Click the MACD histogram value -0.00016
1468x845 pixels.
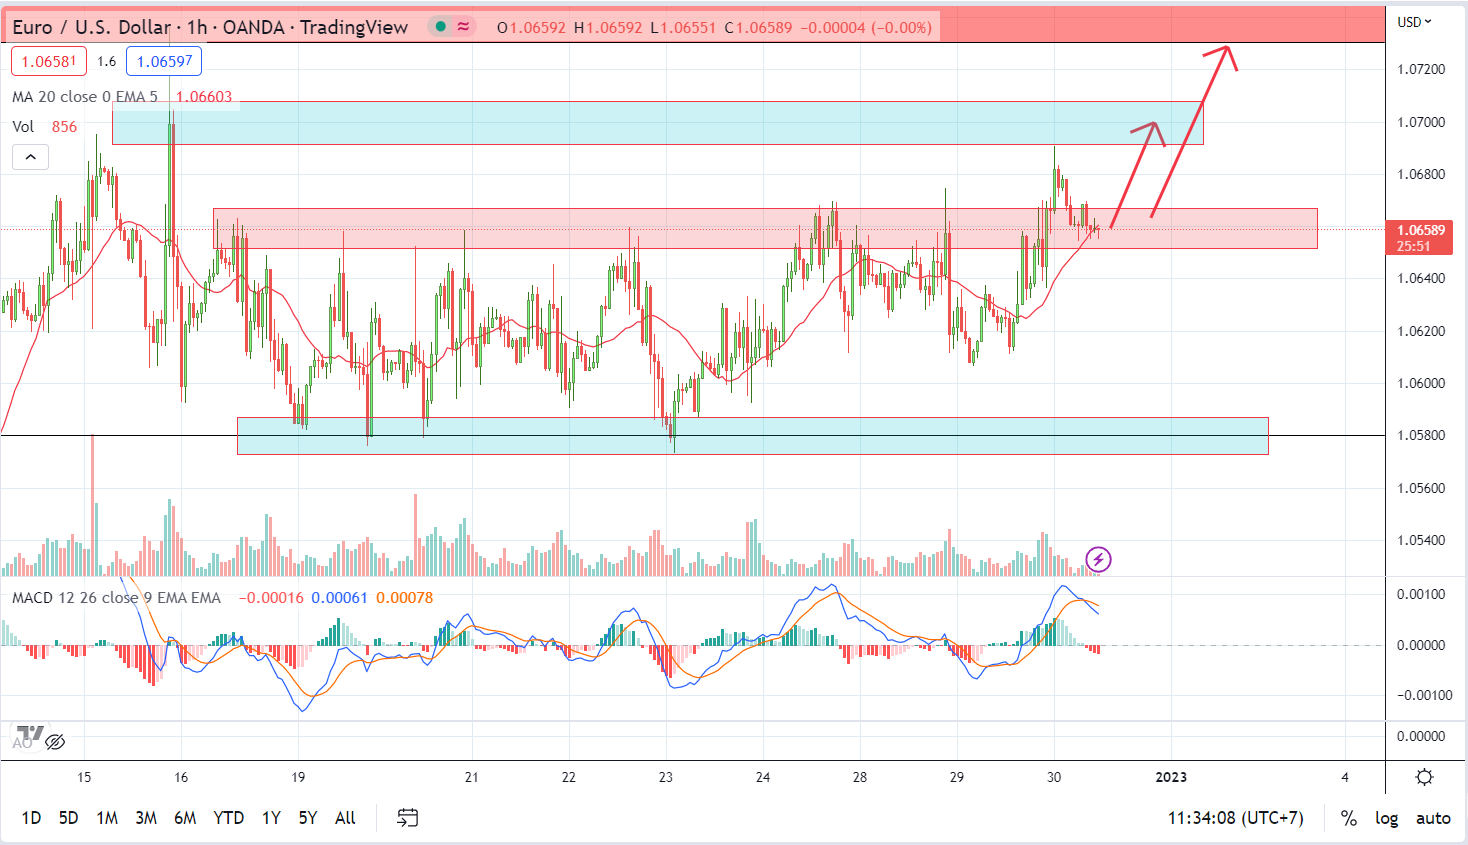[271, 598]
